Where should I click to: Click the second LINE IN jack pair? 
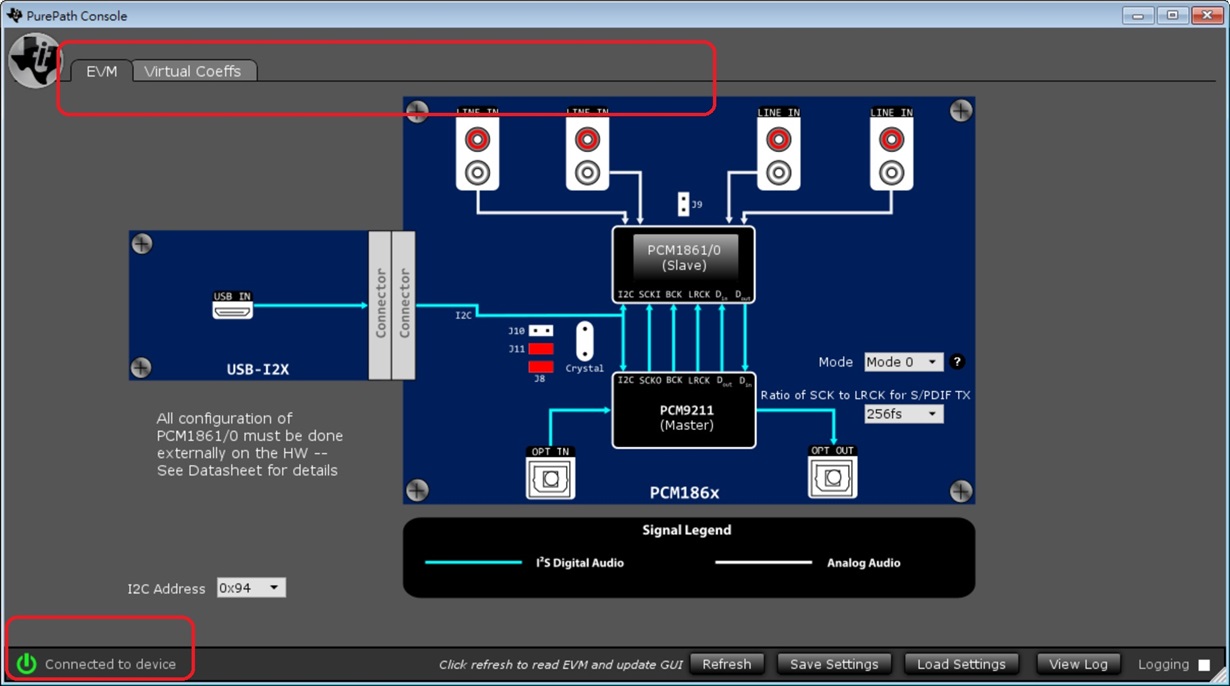coord(588,154)
